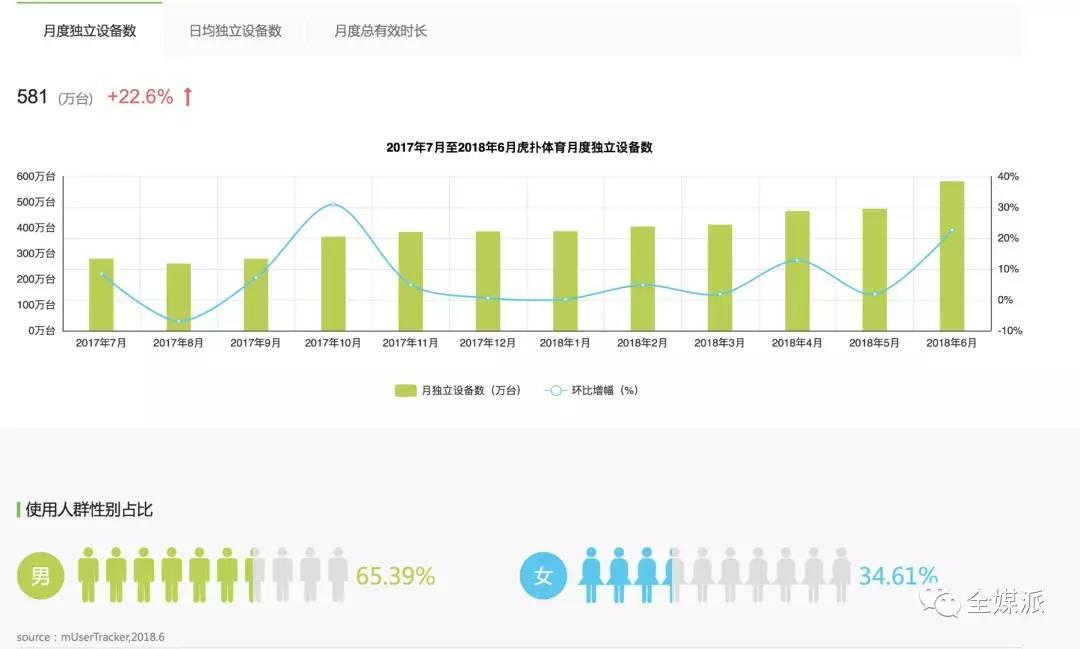Toggle the 月独立设备数 legend series

click(x=457, y=391)
